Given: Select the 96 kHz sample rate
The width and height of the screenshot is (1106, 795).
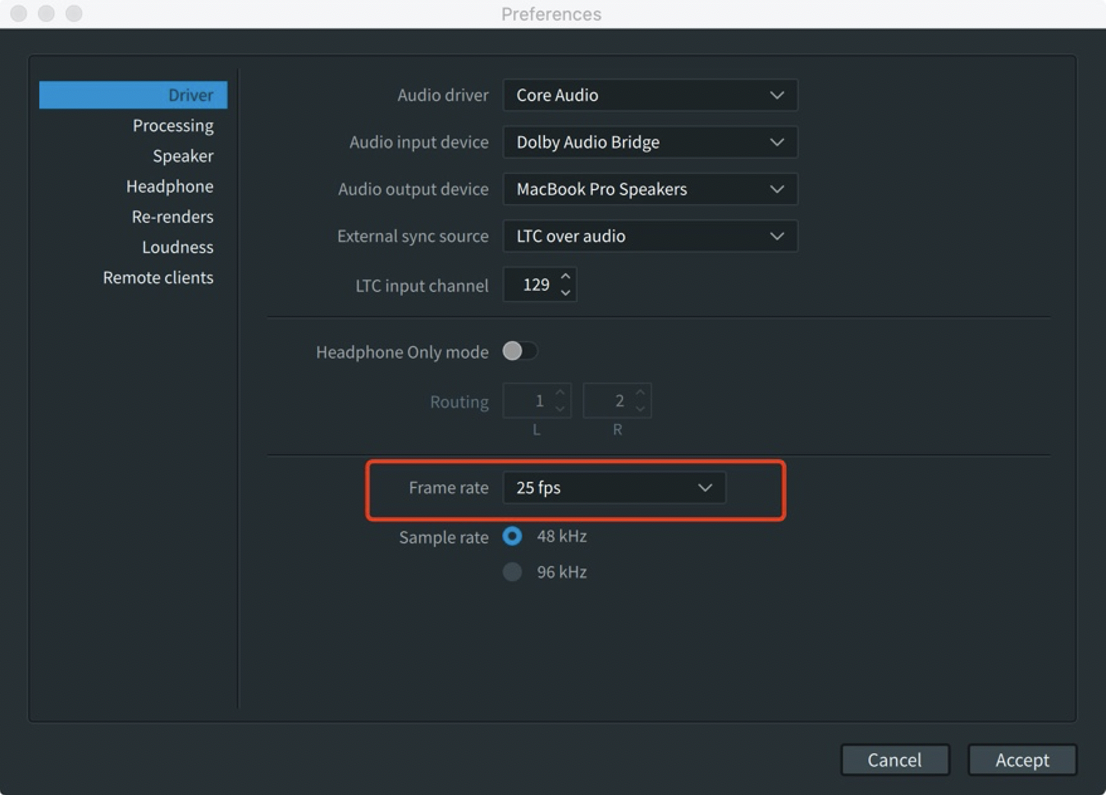Looking at the screenshot, I should [x=512, y=572].
